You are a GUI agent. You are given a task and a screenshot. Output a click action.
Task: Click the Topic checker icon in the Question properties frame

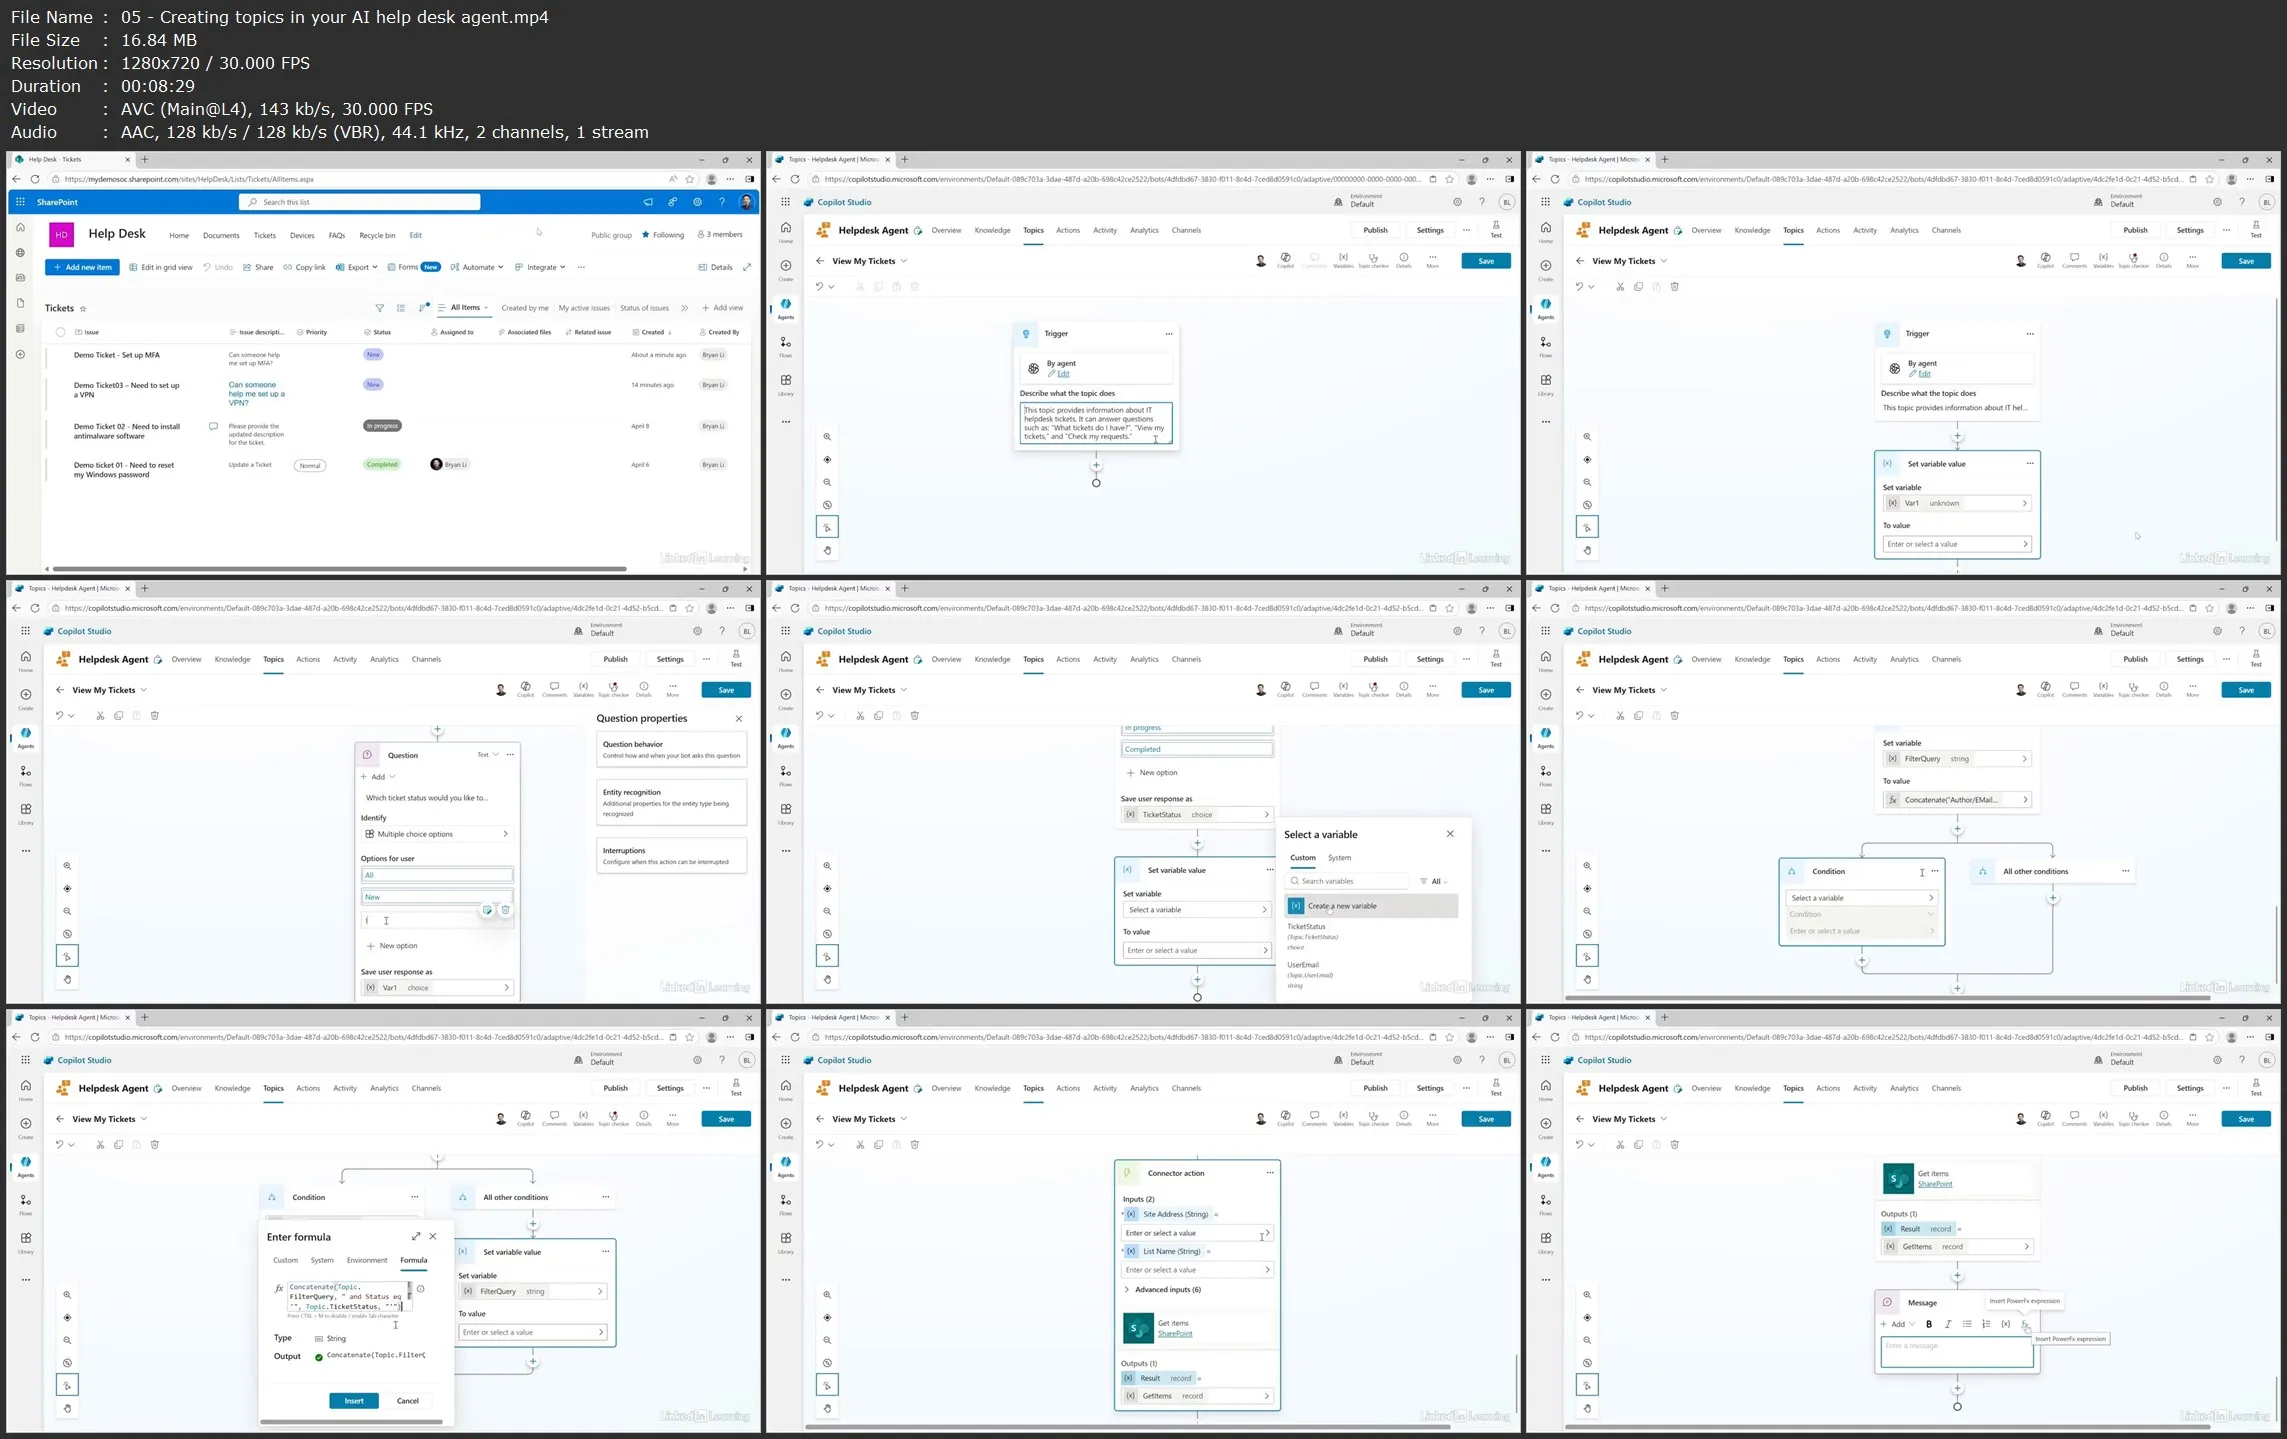point(613,690)
